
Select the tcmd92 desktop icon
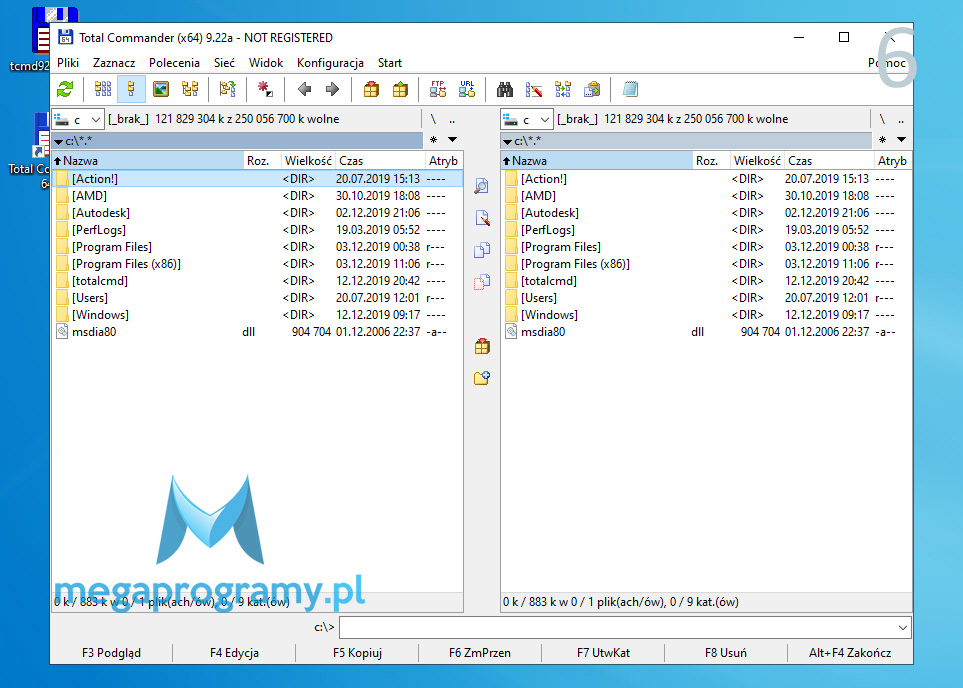tap(40, 39)
